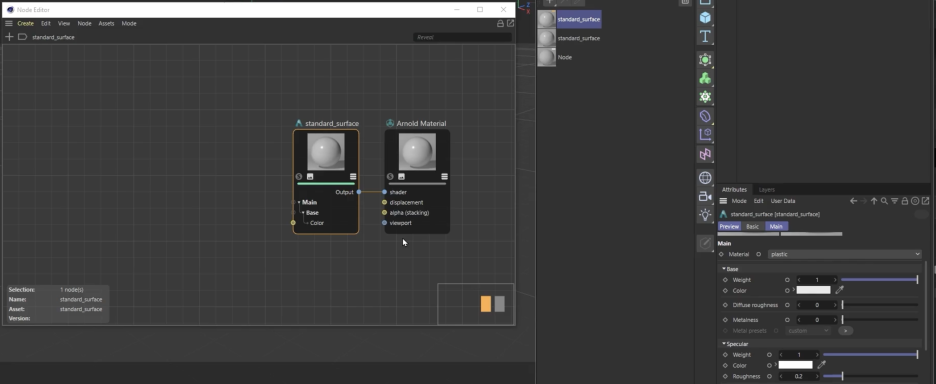The height and width of the screenshot is (384, 936).
Task: Click the green subdivision generator icon
Action: pyautogui.click(x=705, y=60)
